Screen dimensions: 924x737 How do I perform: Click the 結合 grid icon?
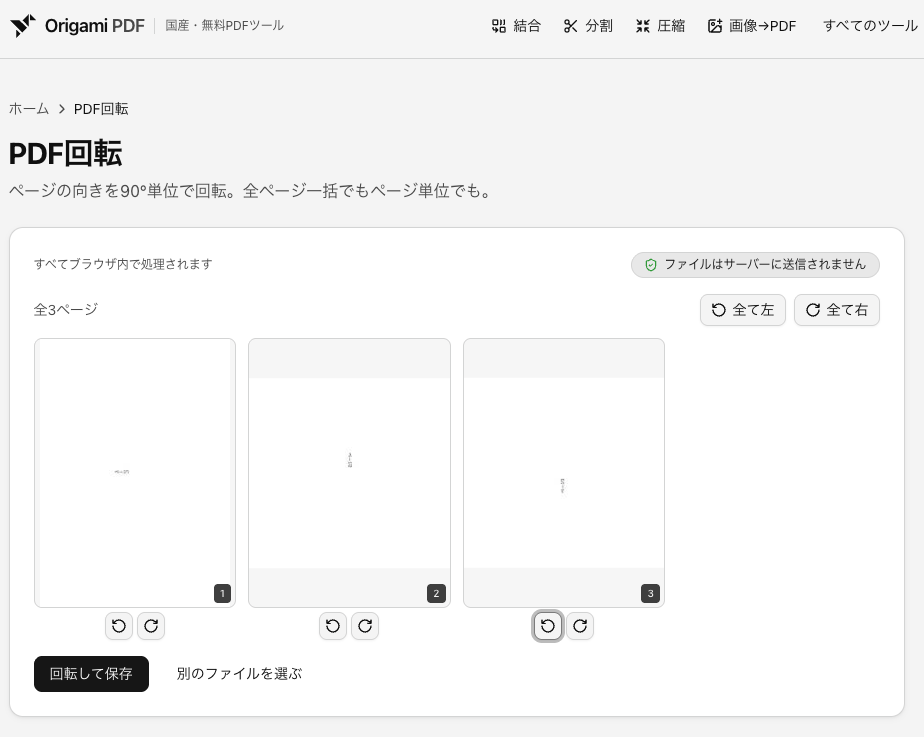click(x=499, y=26)
